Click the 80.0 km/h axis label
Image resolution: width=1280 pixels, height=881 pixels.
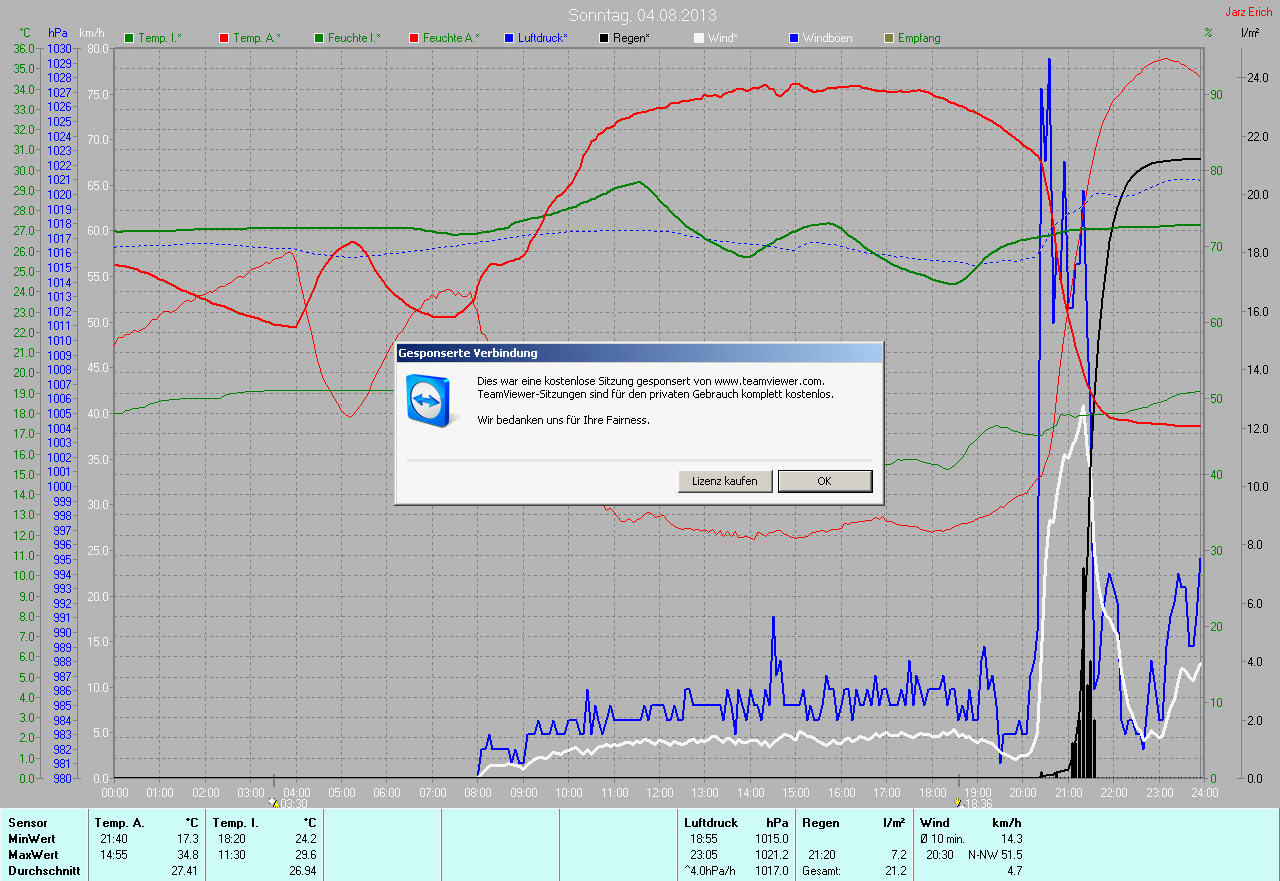98,48
